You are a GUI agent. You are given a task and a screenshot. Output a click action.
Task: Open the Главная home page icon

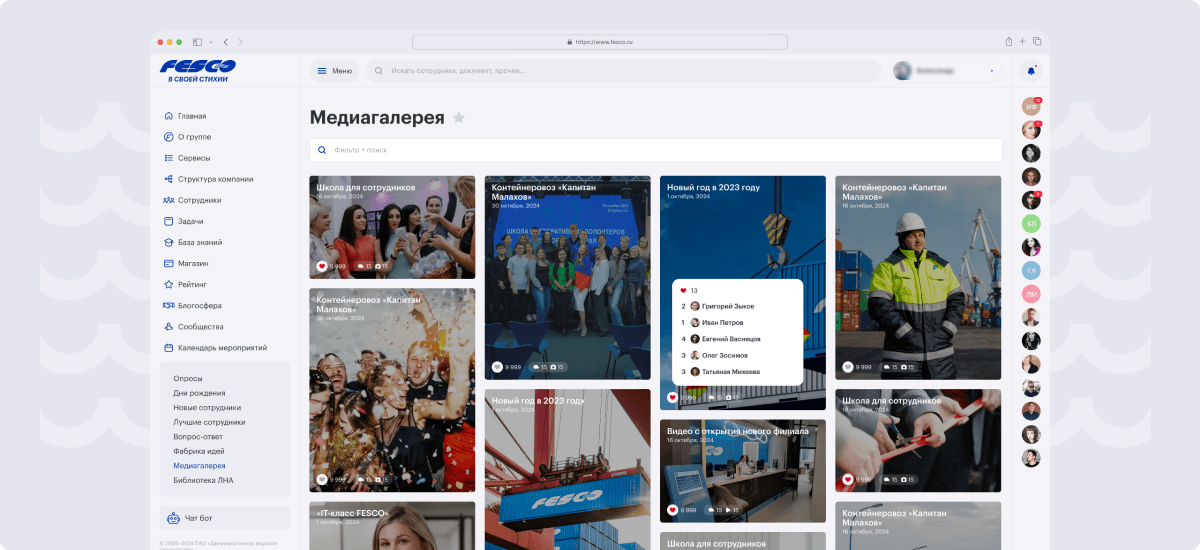168,116
